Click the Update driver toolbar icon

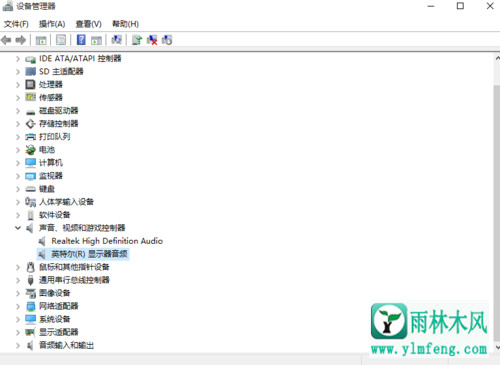click(137, 40)
